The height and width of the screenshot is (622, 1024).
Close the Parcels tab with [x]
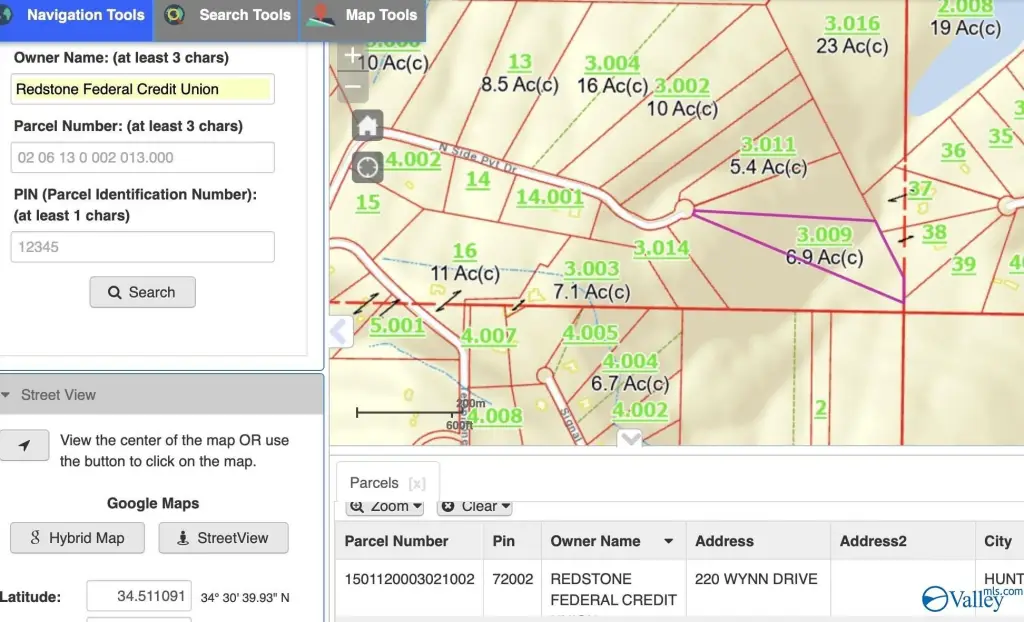[x=417, y=483]
